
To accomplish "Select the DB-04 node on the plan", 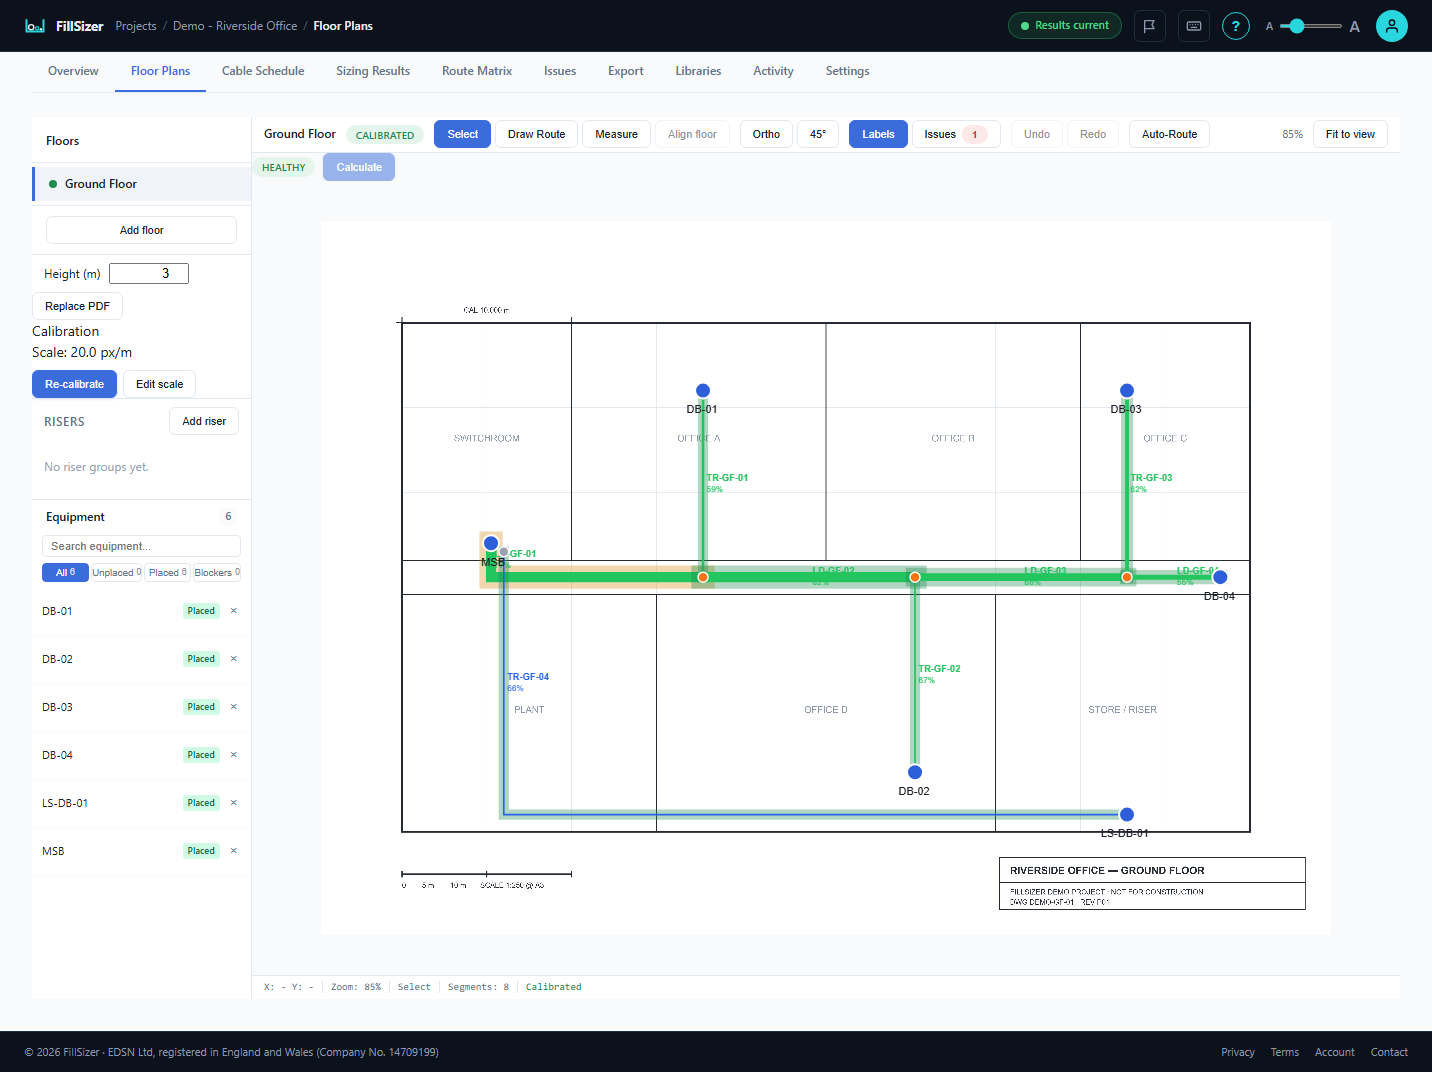I will click(1220, 577).
